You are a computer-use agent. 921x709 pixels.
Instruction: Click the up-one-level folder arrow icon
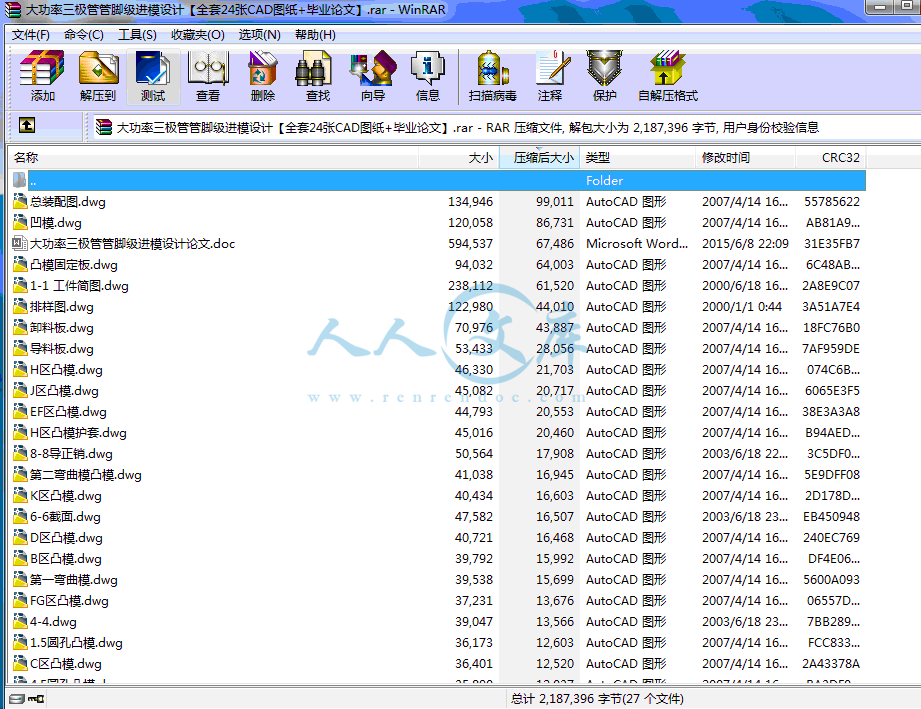[26, 125]
